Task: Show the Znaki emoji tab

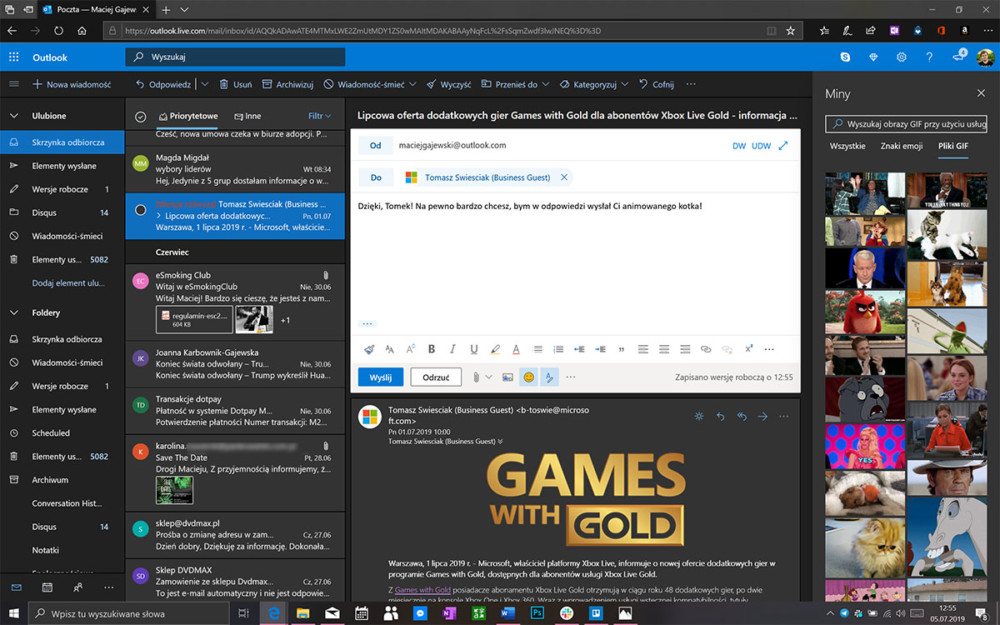Action: tap(901, 146)
